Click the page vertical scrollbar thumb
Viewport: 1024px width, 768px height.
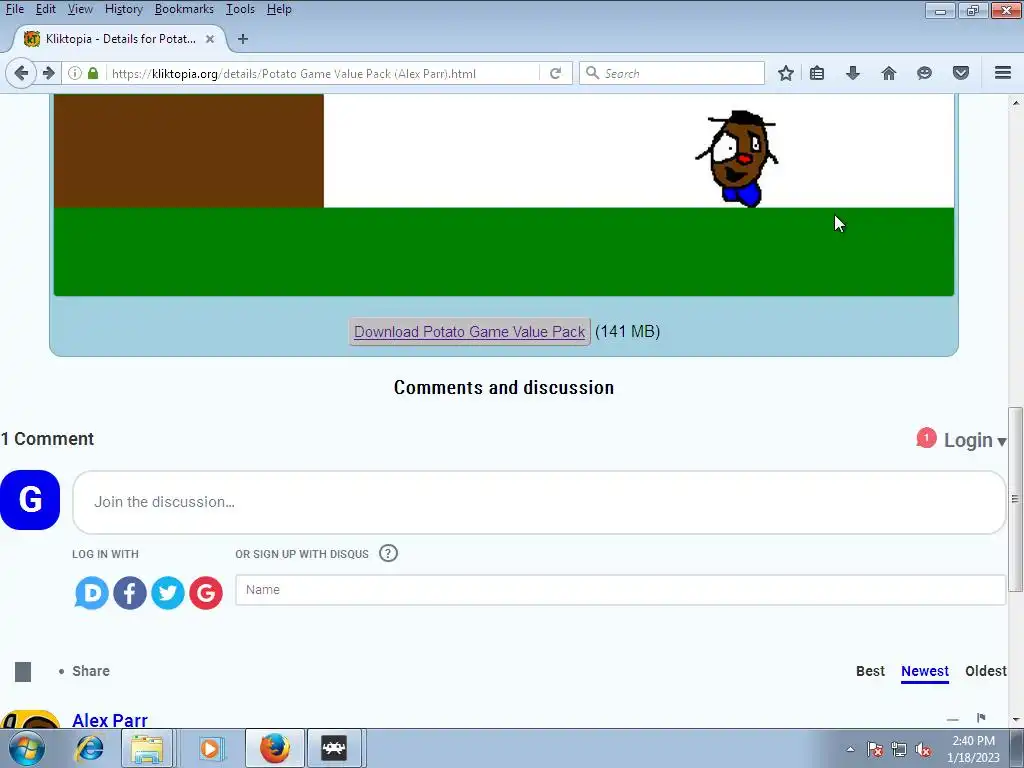(x=1016, y=500)
